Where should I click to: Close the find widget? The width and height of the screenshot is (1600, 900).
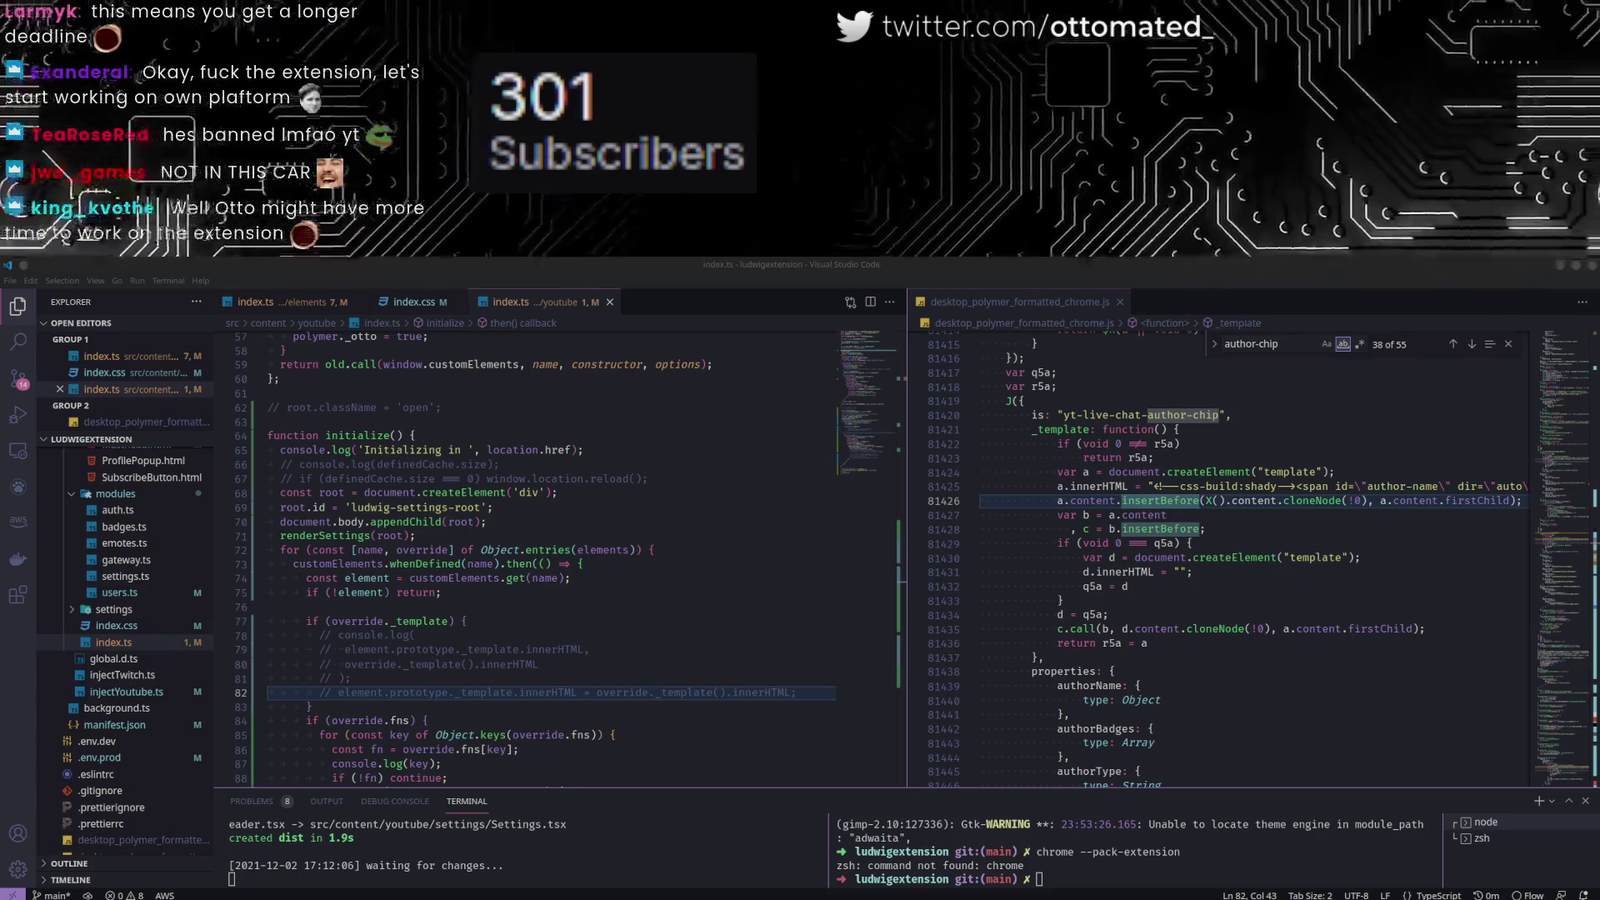click(1509, 344)
